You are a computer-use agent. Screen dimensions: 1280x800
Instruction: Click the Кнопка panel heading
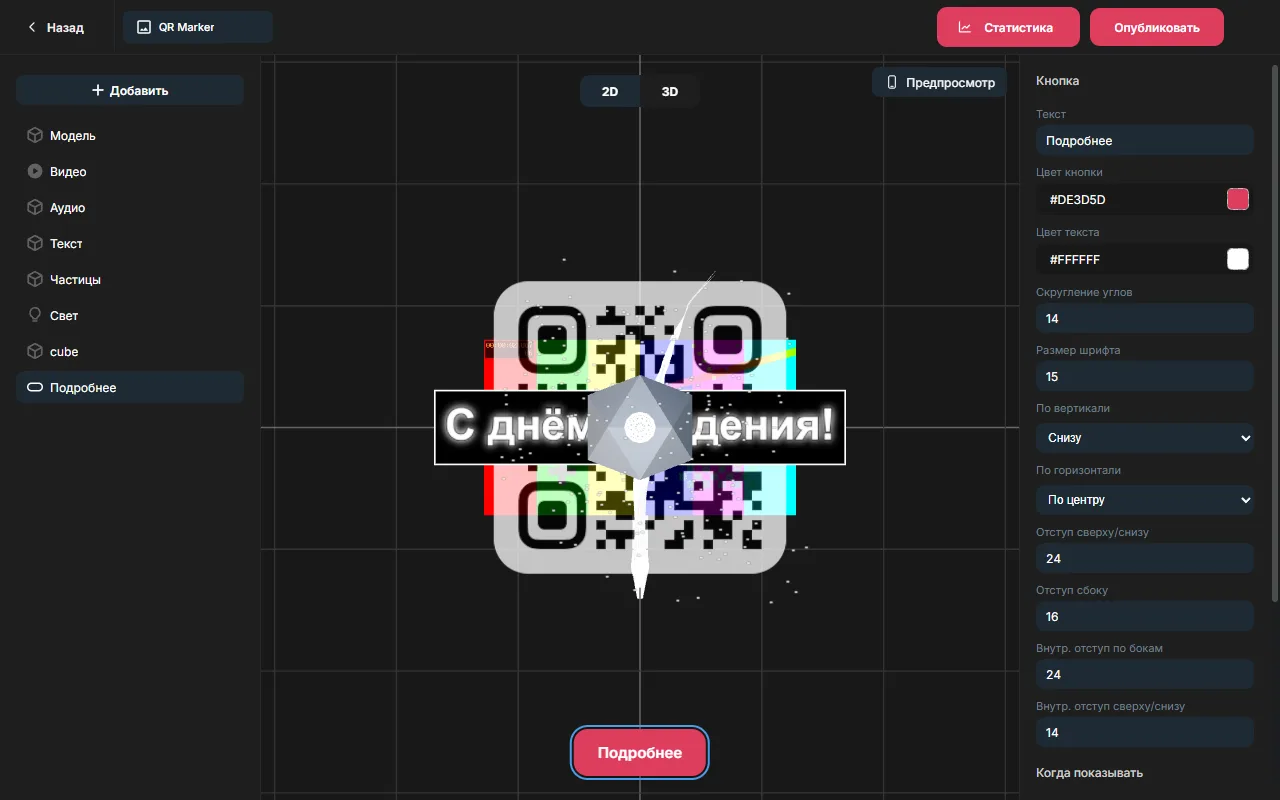coord(1057,81)
